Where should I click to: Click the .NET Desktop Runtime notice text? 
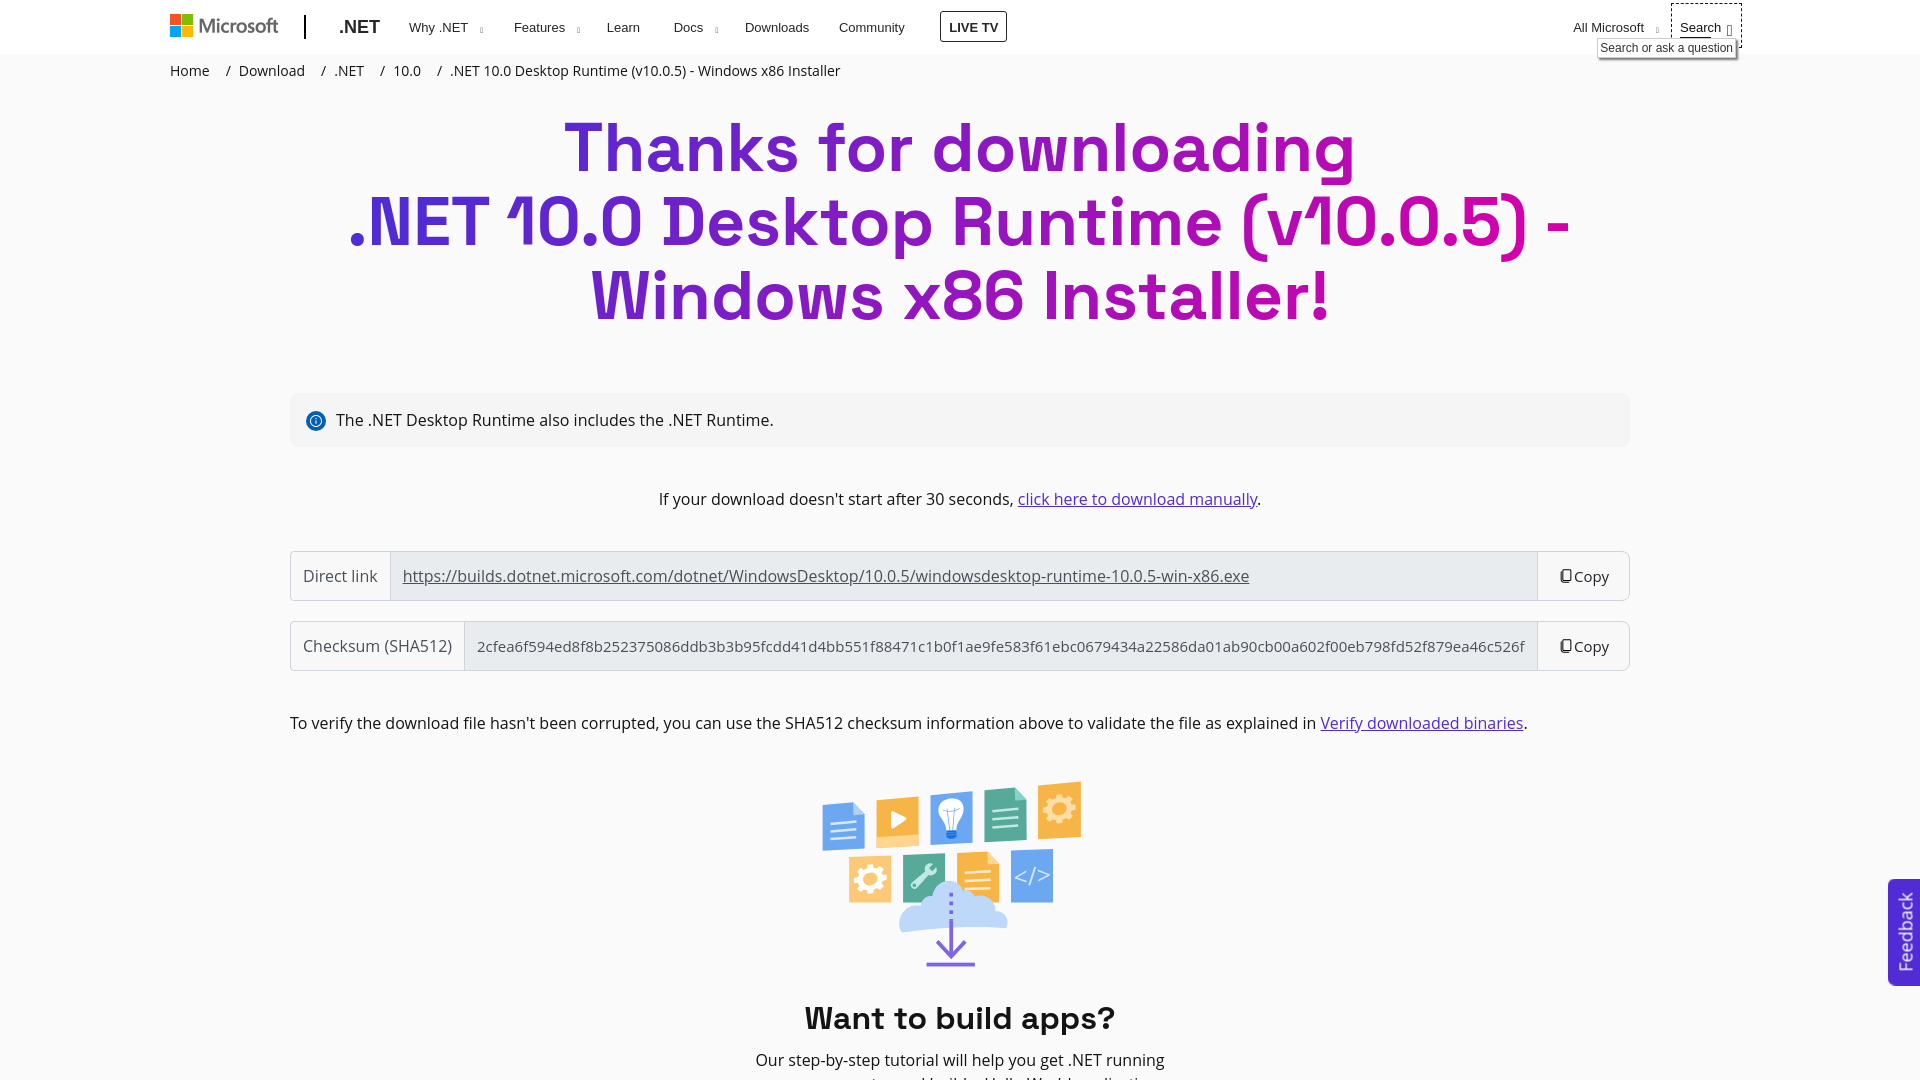555,420
